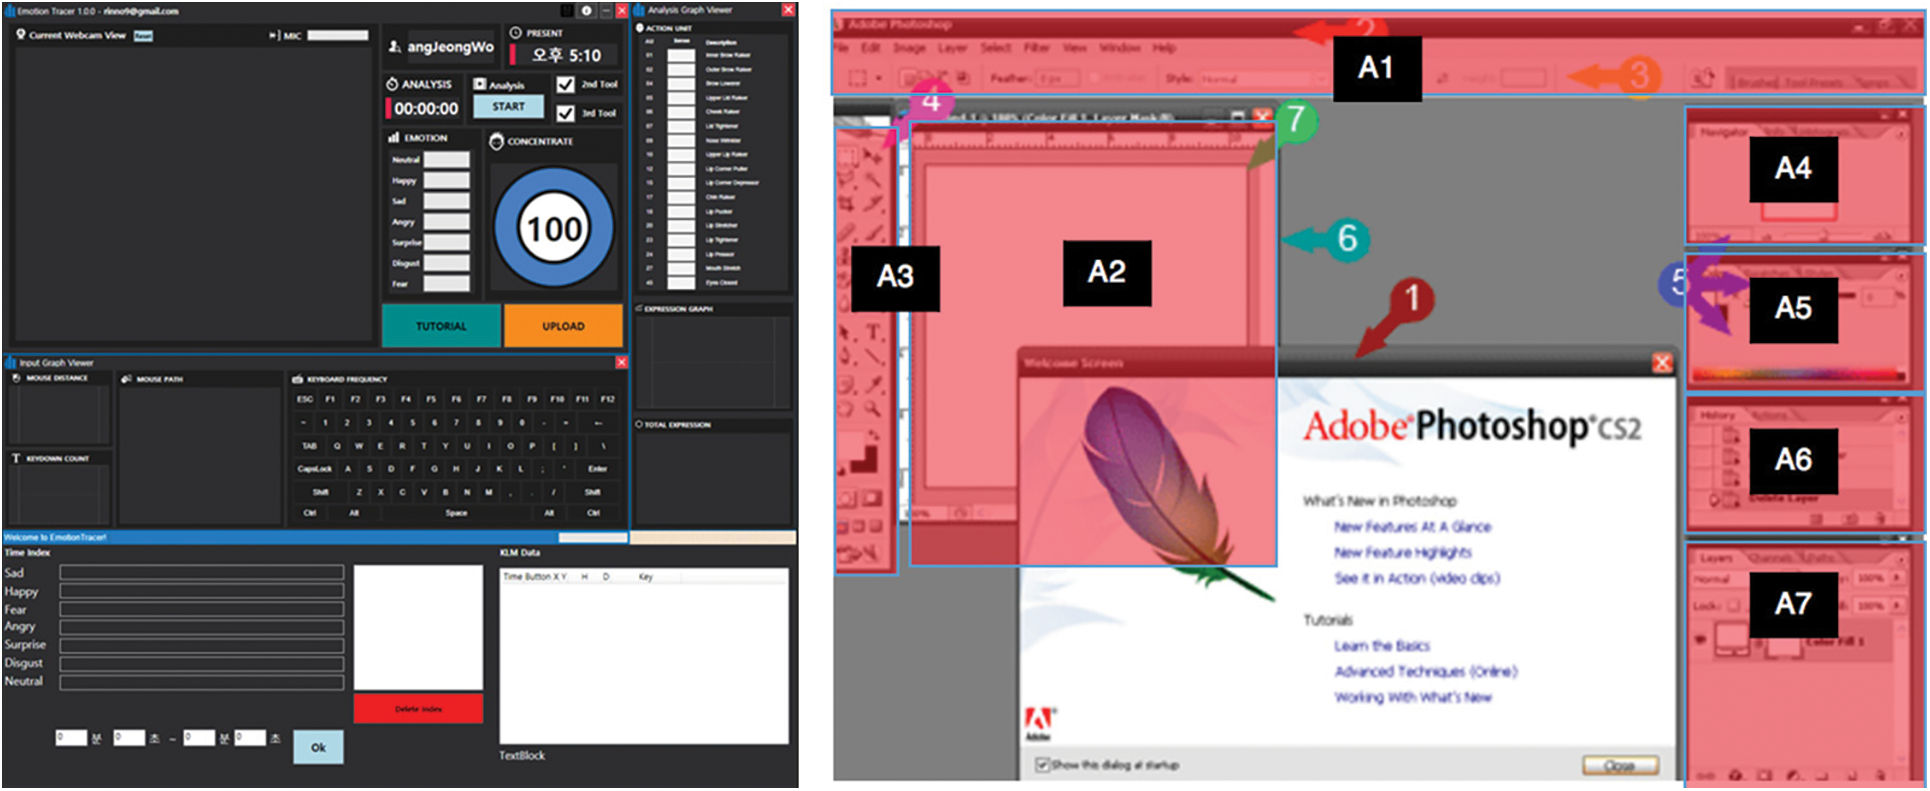This screenshot has height=791, width=1930.
Task: Click the webcam icon beside Current Webcam View
Action: pos(20,34)
